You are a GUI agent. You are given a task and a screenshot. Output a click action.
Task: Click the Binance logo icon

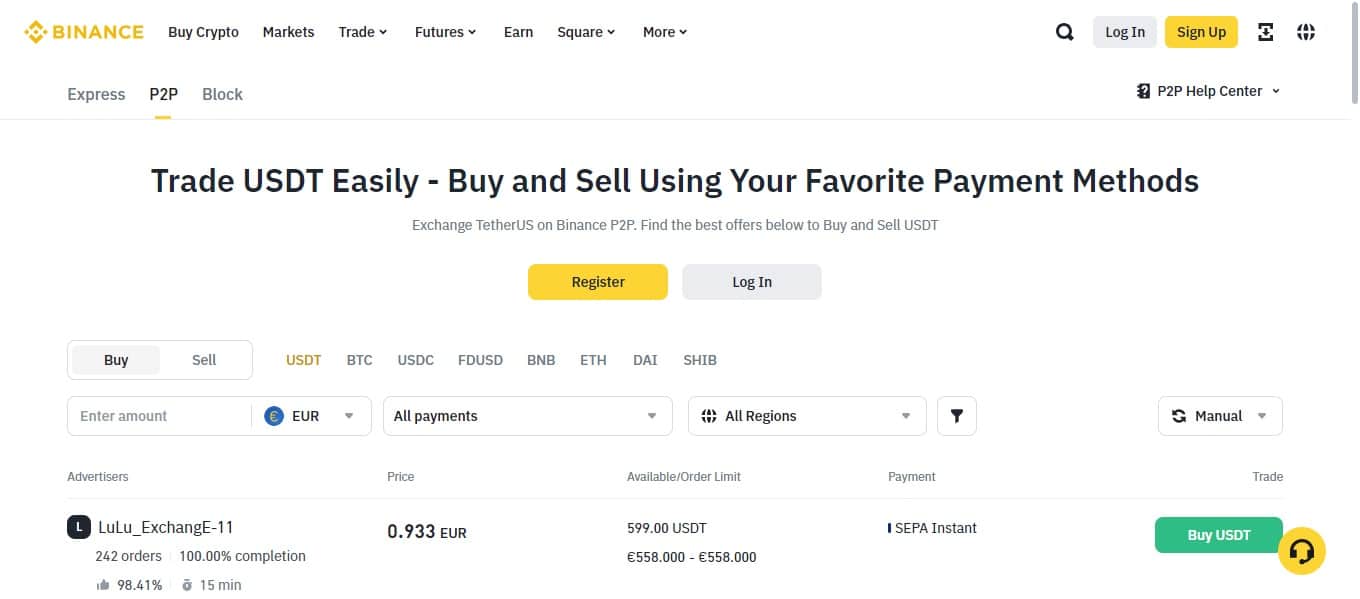coord(36,32)
